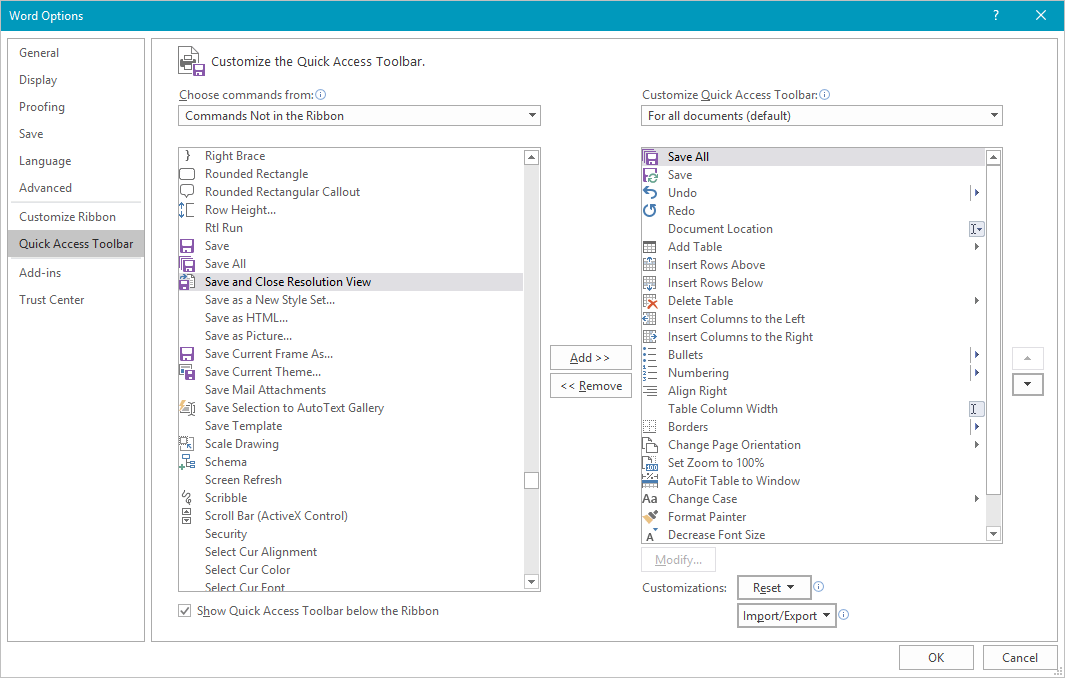Click the info icon beside Choose commands from

tap(321, 94)
